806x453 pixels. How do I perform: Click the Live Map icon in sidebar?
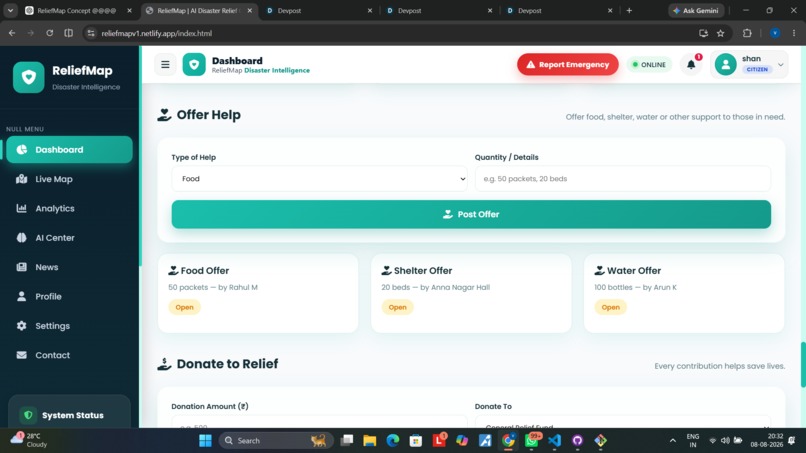pyautogui.click(x=22, y=179)
